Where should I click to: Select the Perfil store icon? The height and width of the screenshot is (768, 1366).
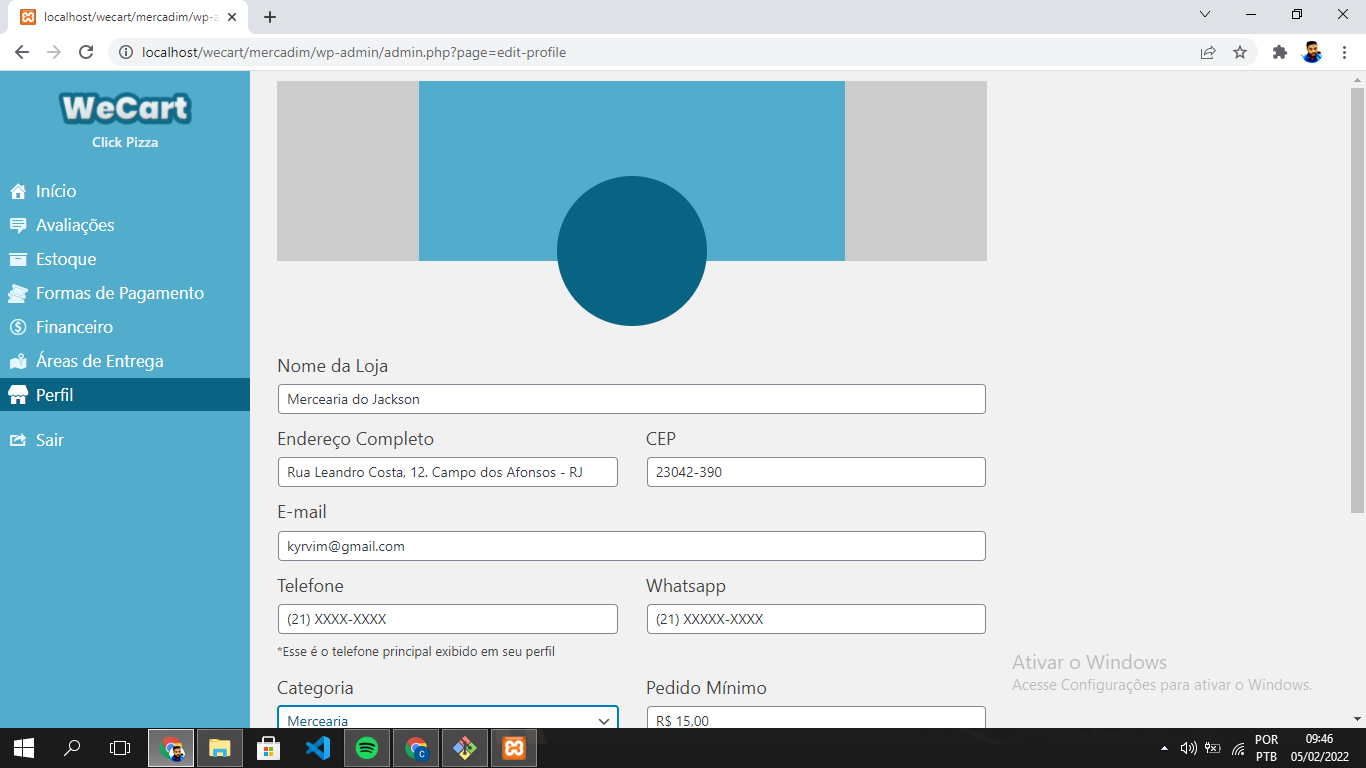pyautogui.click(x=16, y=395)
